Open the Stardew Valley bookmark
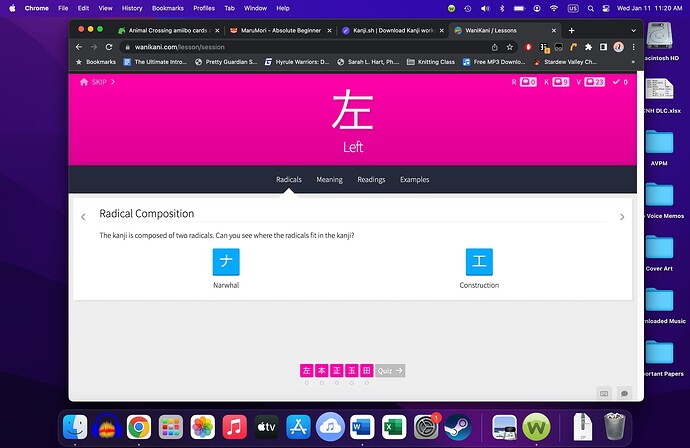Image resolution: width=690 pixels, height=448 pixels. pos(565,62)
